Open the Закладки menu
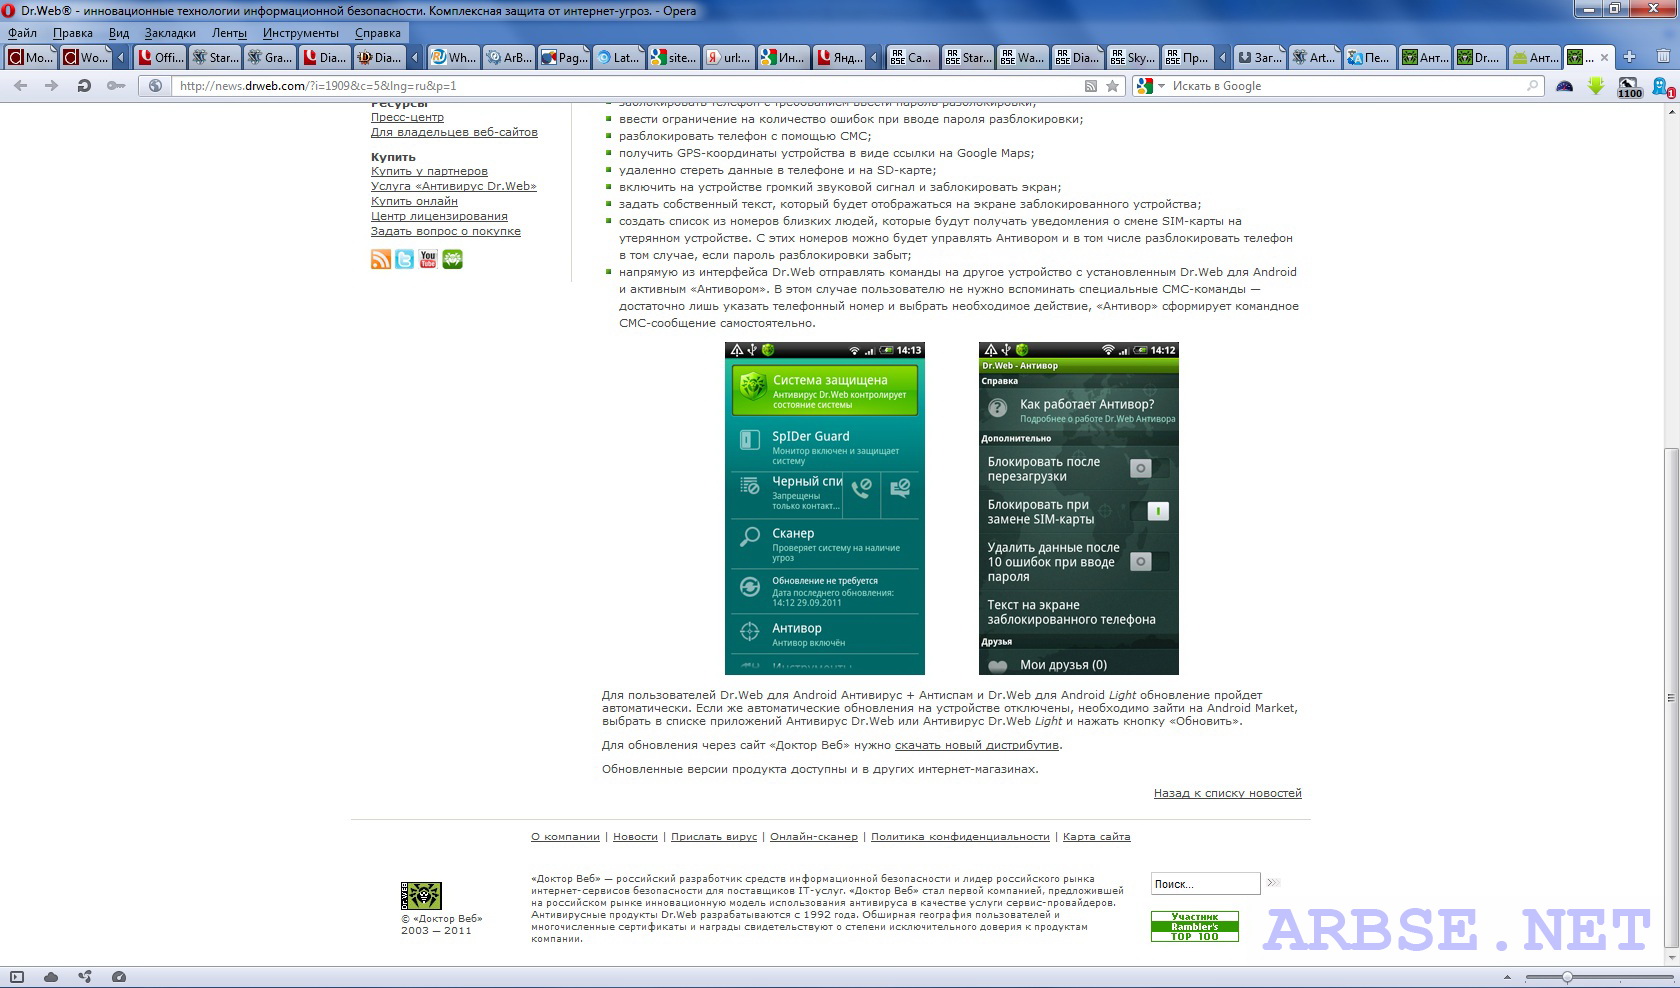The image size is (1680, 988). point(170,33)
